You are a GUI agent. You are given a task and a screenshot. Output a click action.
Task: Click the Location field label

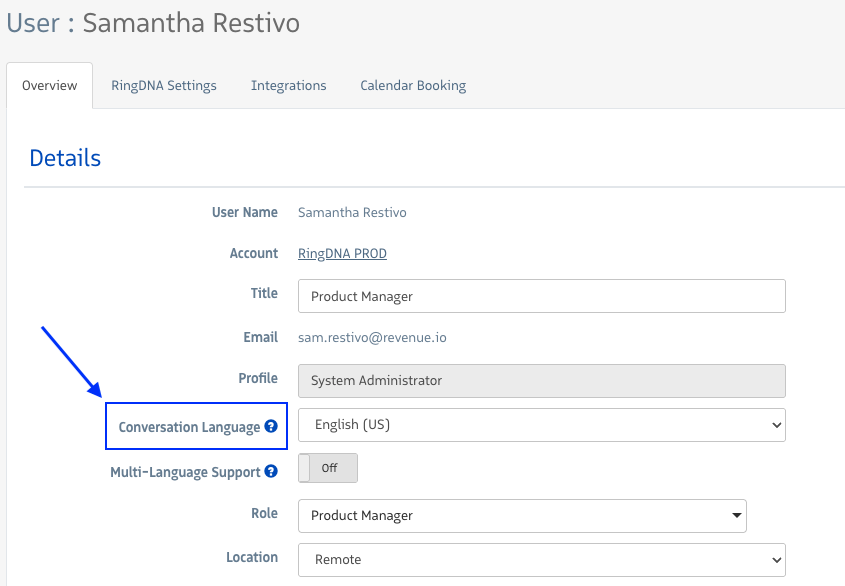pos(252,558)
